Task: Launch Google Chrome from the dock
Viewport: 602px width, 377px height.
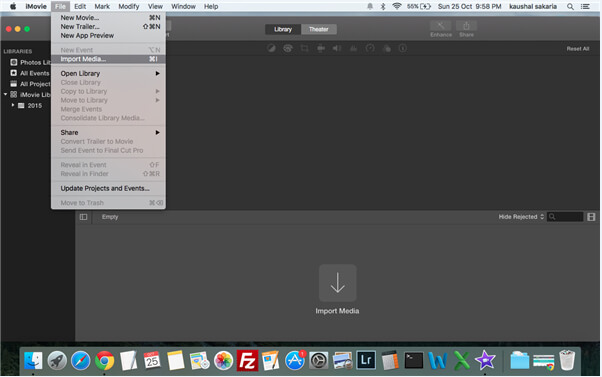Action: point(104,361)
